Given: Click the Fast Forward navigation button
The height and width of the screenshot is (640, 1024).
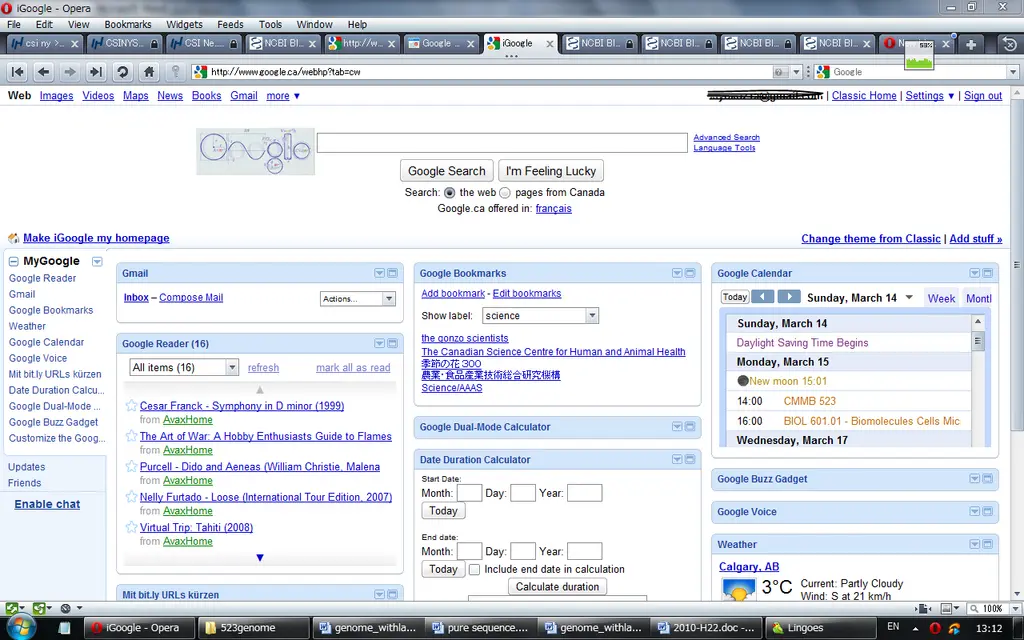Looking at the screenshot, I should (x=96, y=72).
